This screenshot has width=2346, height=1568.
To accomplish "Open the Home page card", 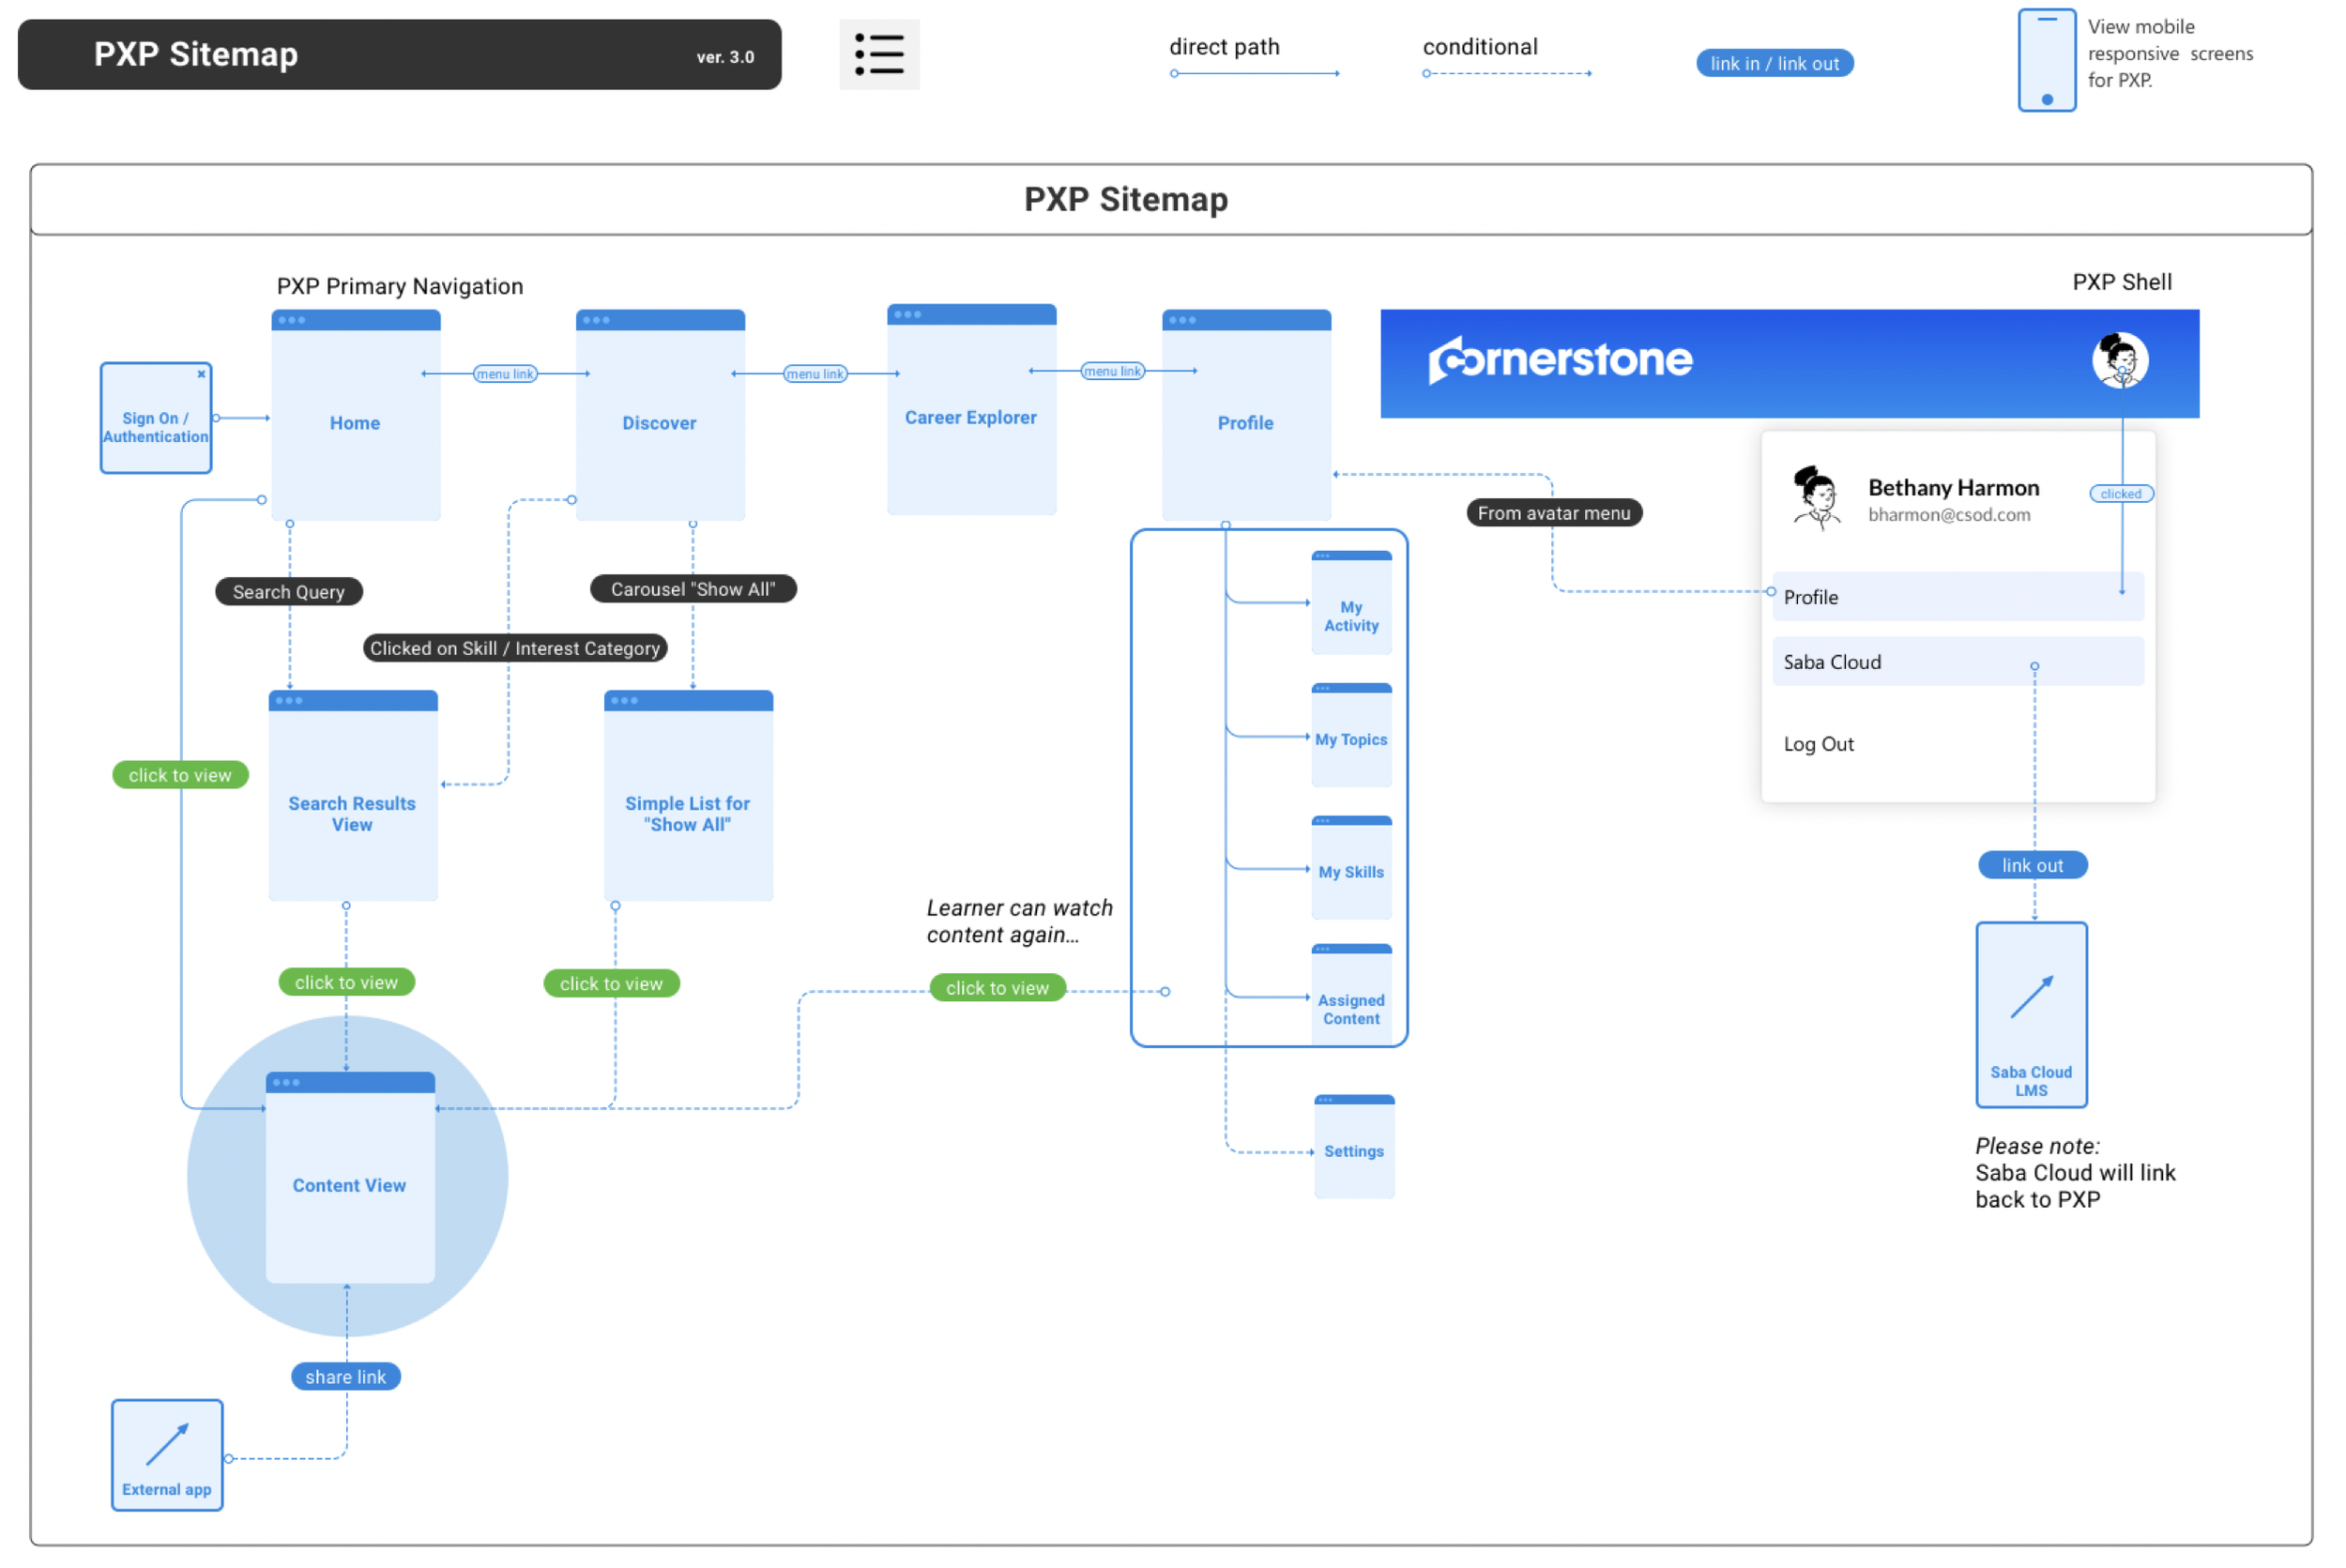I will point(355,423).
